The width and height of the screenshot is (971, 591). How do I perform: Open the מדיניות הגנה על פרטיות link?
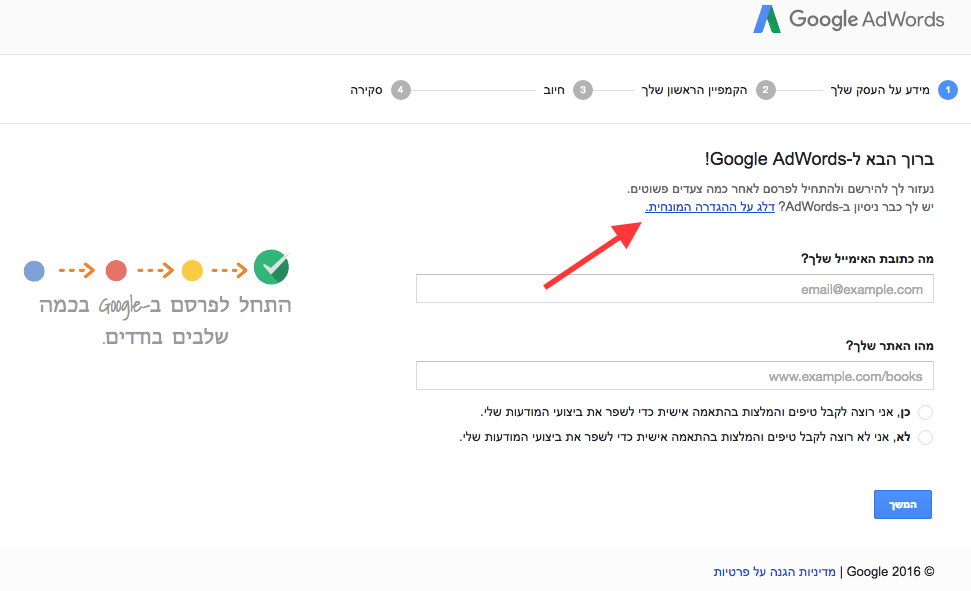[774, 572]
